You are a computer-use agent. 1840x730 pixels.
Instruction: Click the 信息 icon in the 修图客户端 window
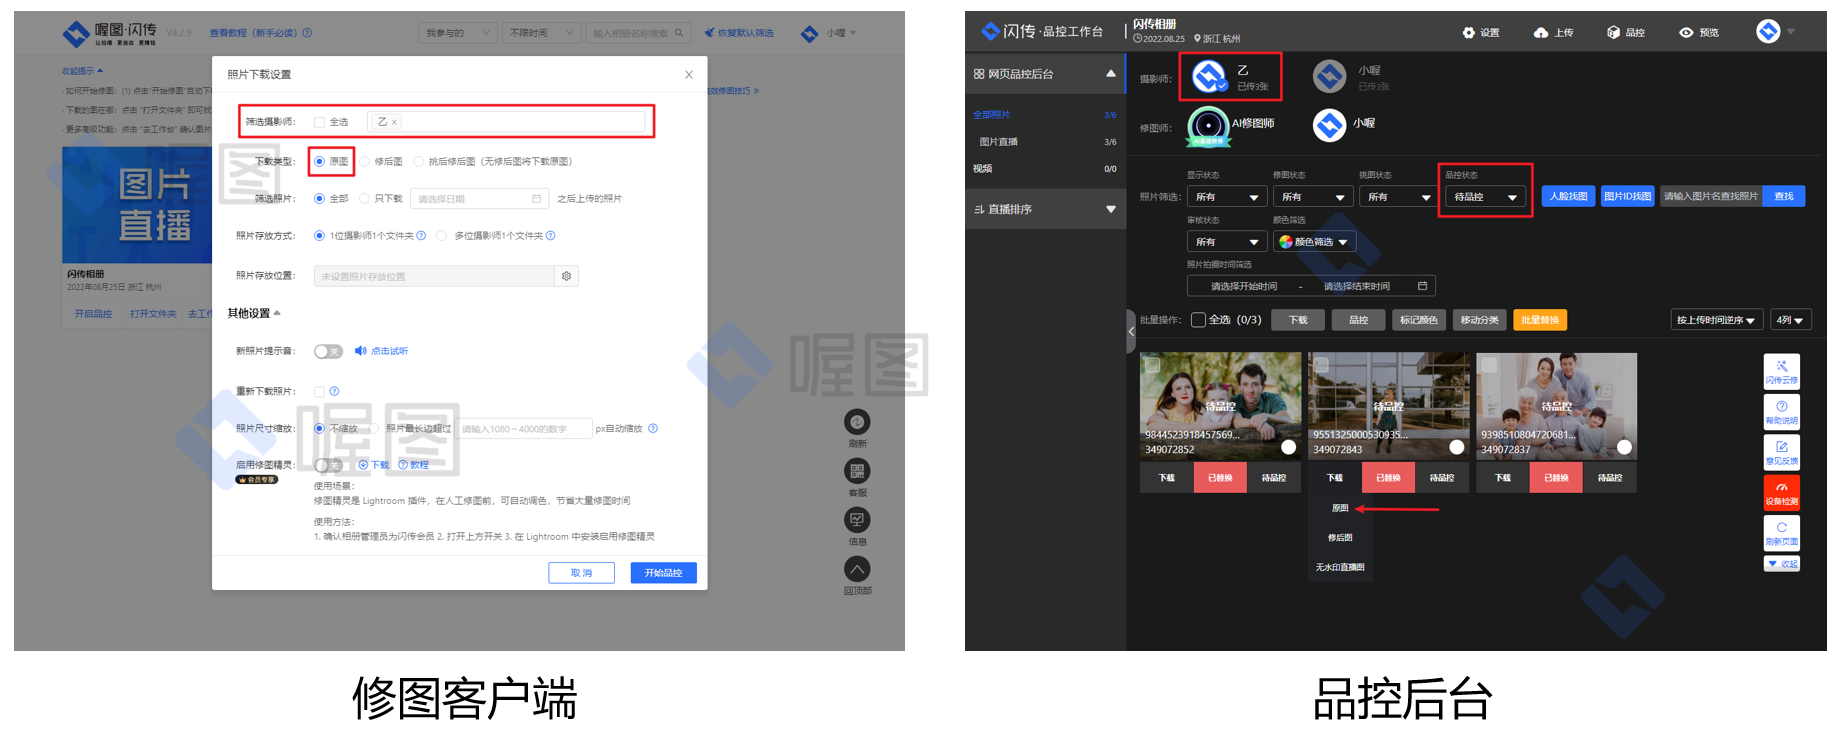857,520
